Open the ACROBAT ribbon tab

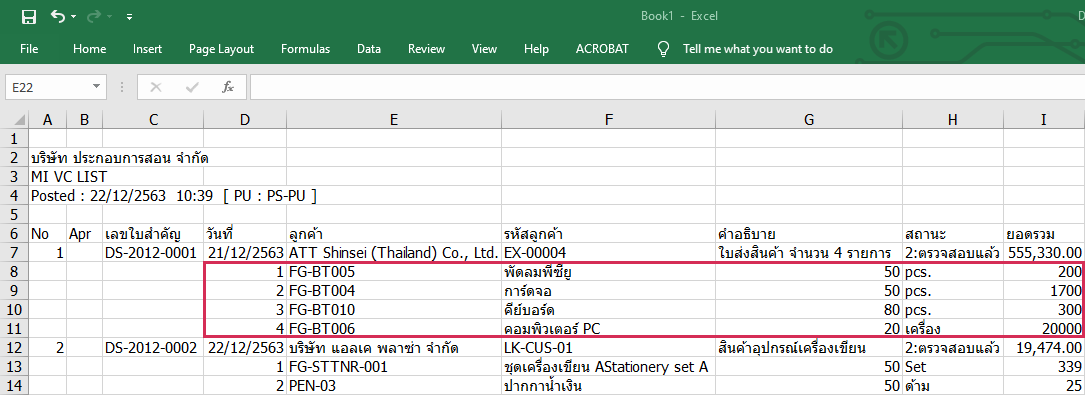click(602, 49)
